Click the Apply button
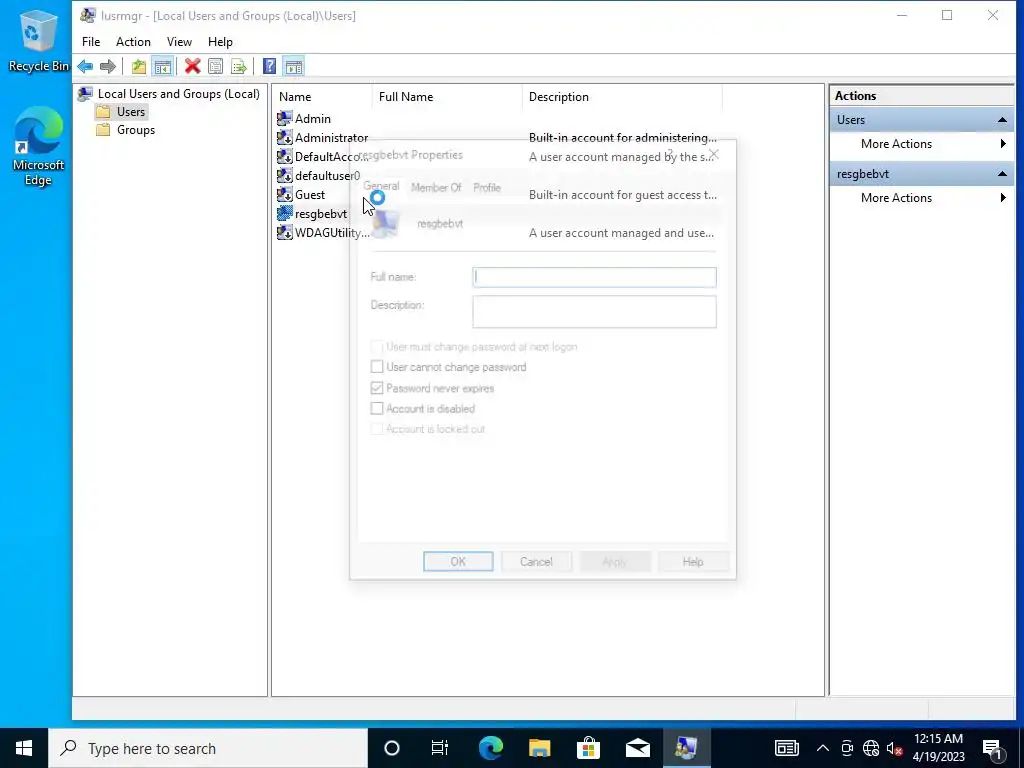1024x768 pixels. pos(615,562)
